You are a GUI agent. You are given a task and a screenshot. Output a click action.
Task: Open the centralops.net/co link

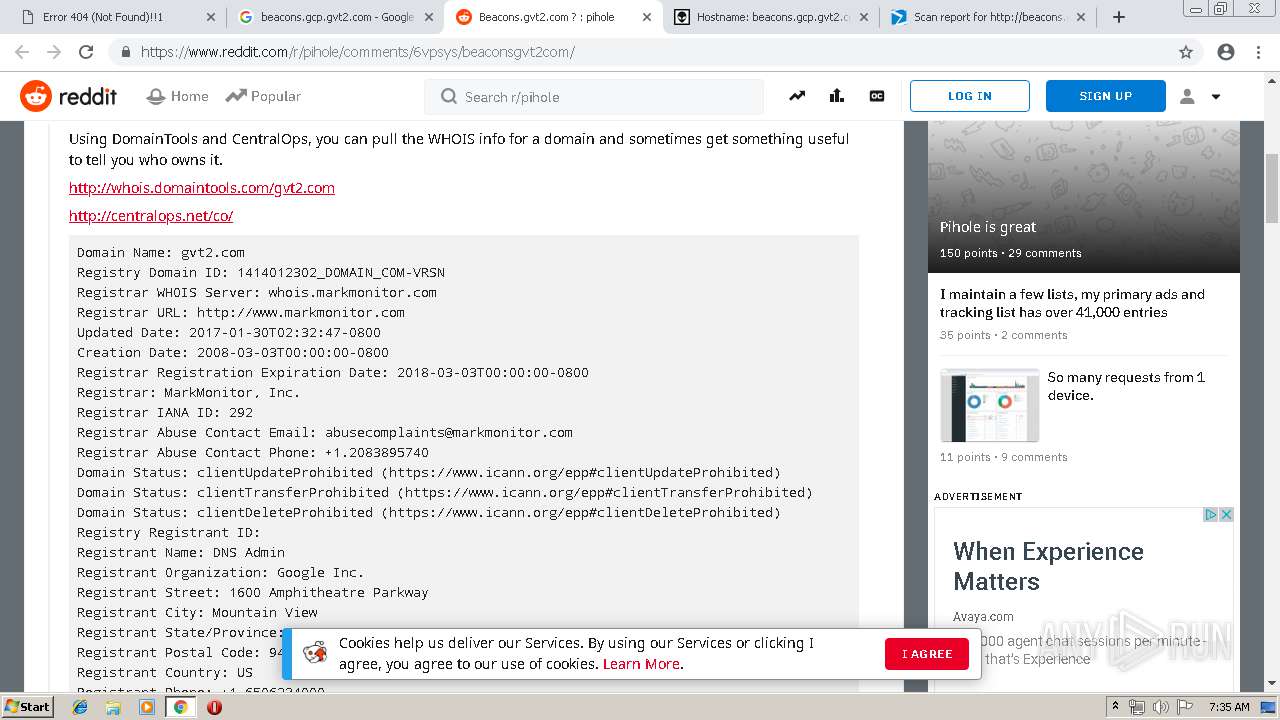151,216
